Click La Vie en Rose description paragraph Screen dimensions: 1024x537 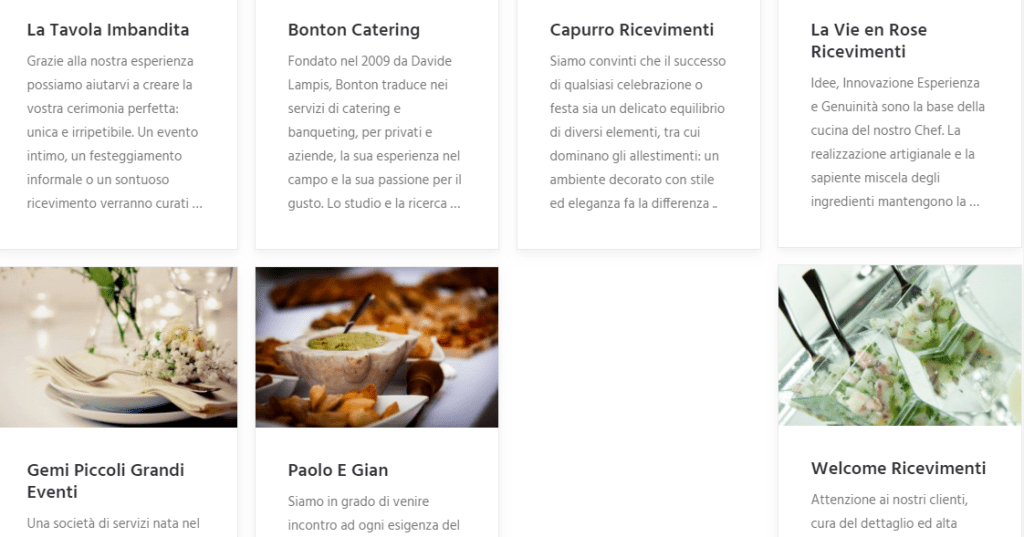click(897, 142)
